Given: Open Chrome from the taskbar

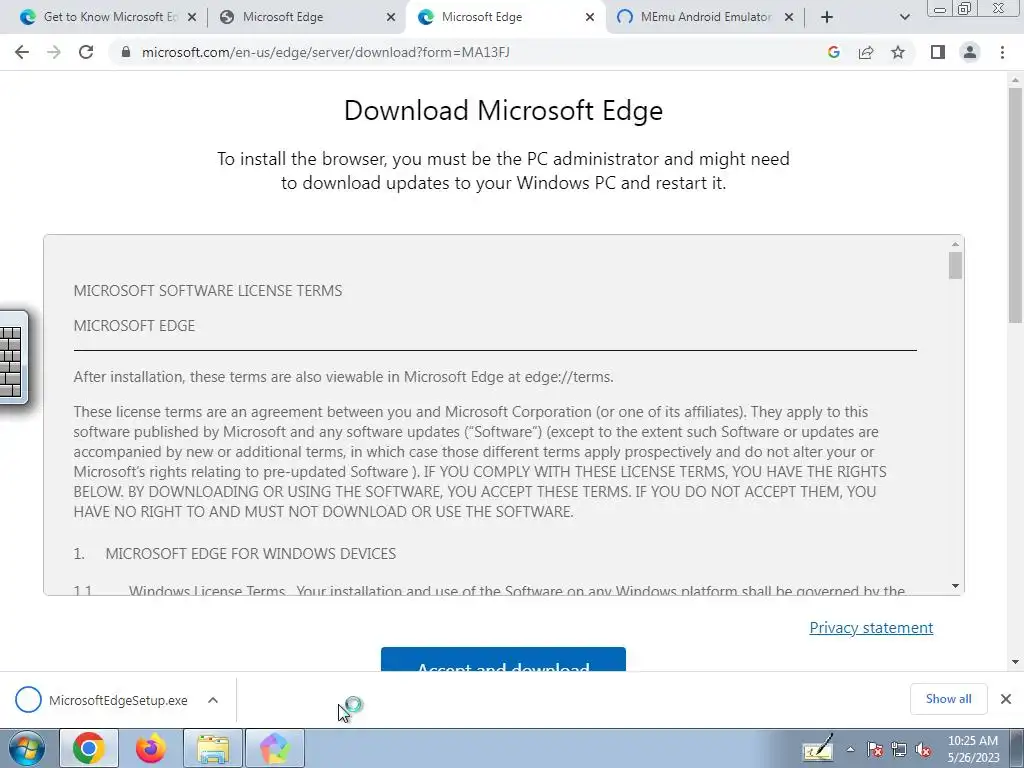Looking at the screenshot, I should tap(89, 748).
